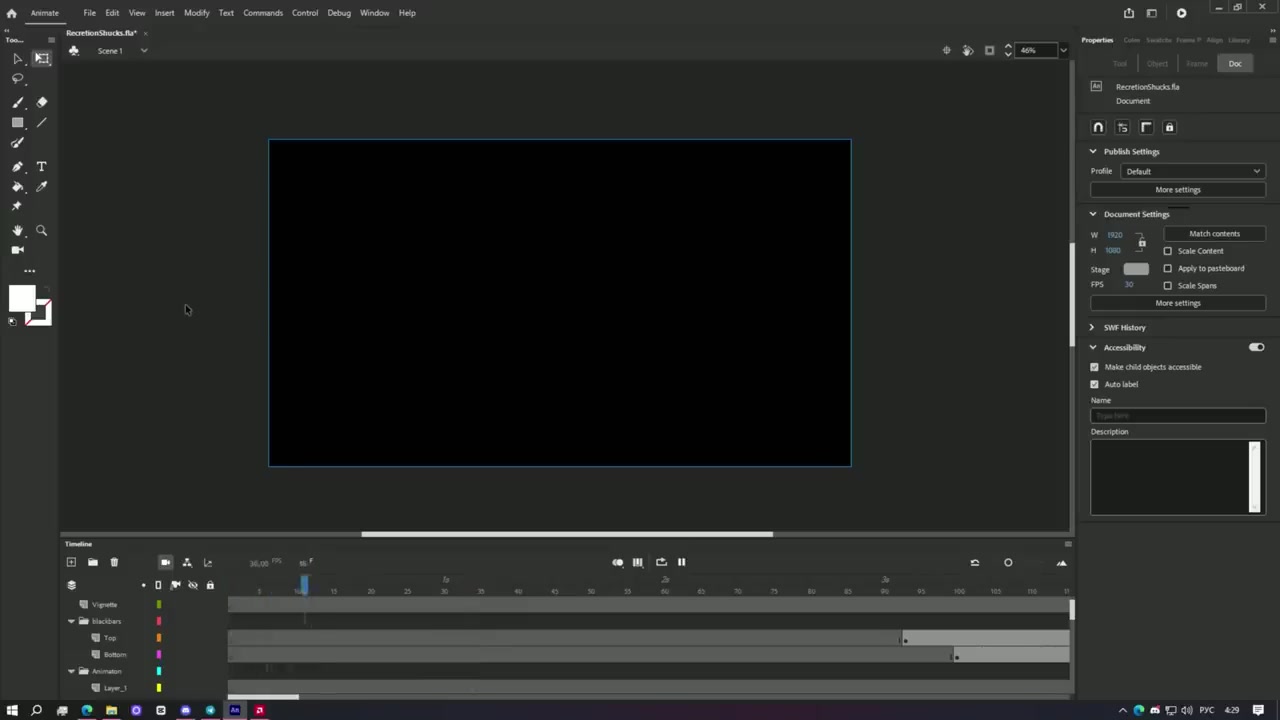Check the Apply to pasteboard option

tap(1167, 268)
